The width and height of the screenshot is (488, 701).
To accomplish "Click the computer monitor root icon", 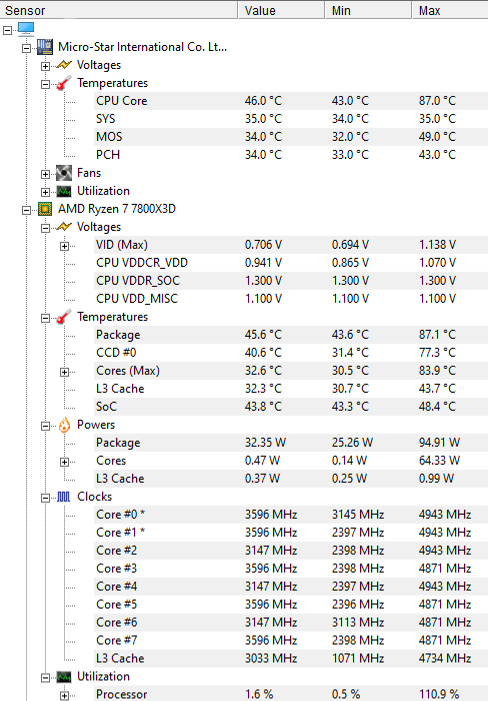I will click(26, 29).
